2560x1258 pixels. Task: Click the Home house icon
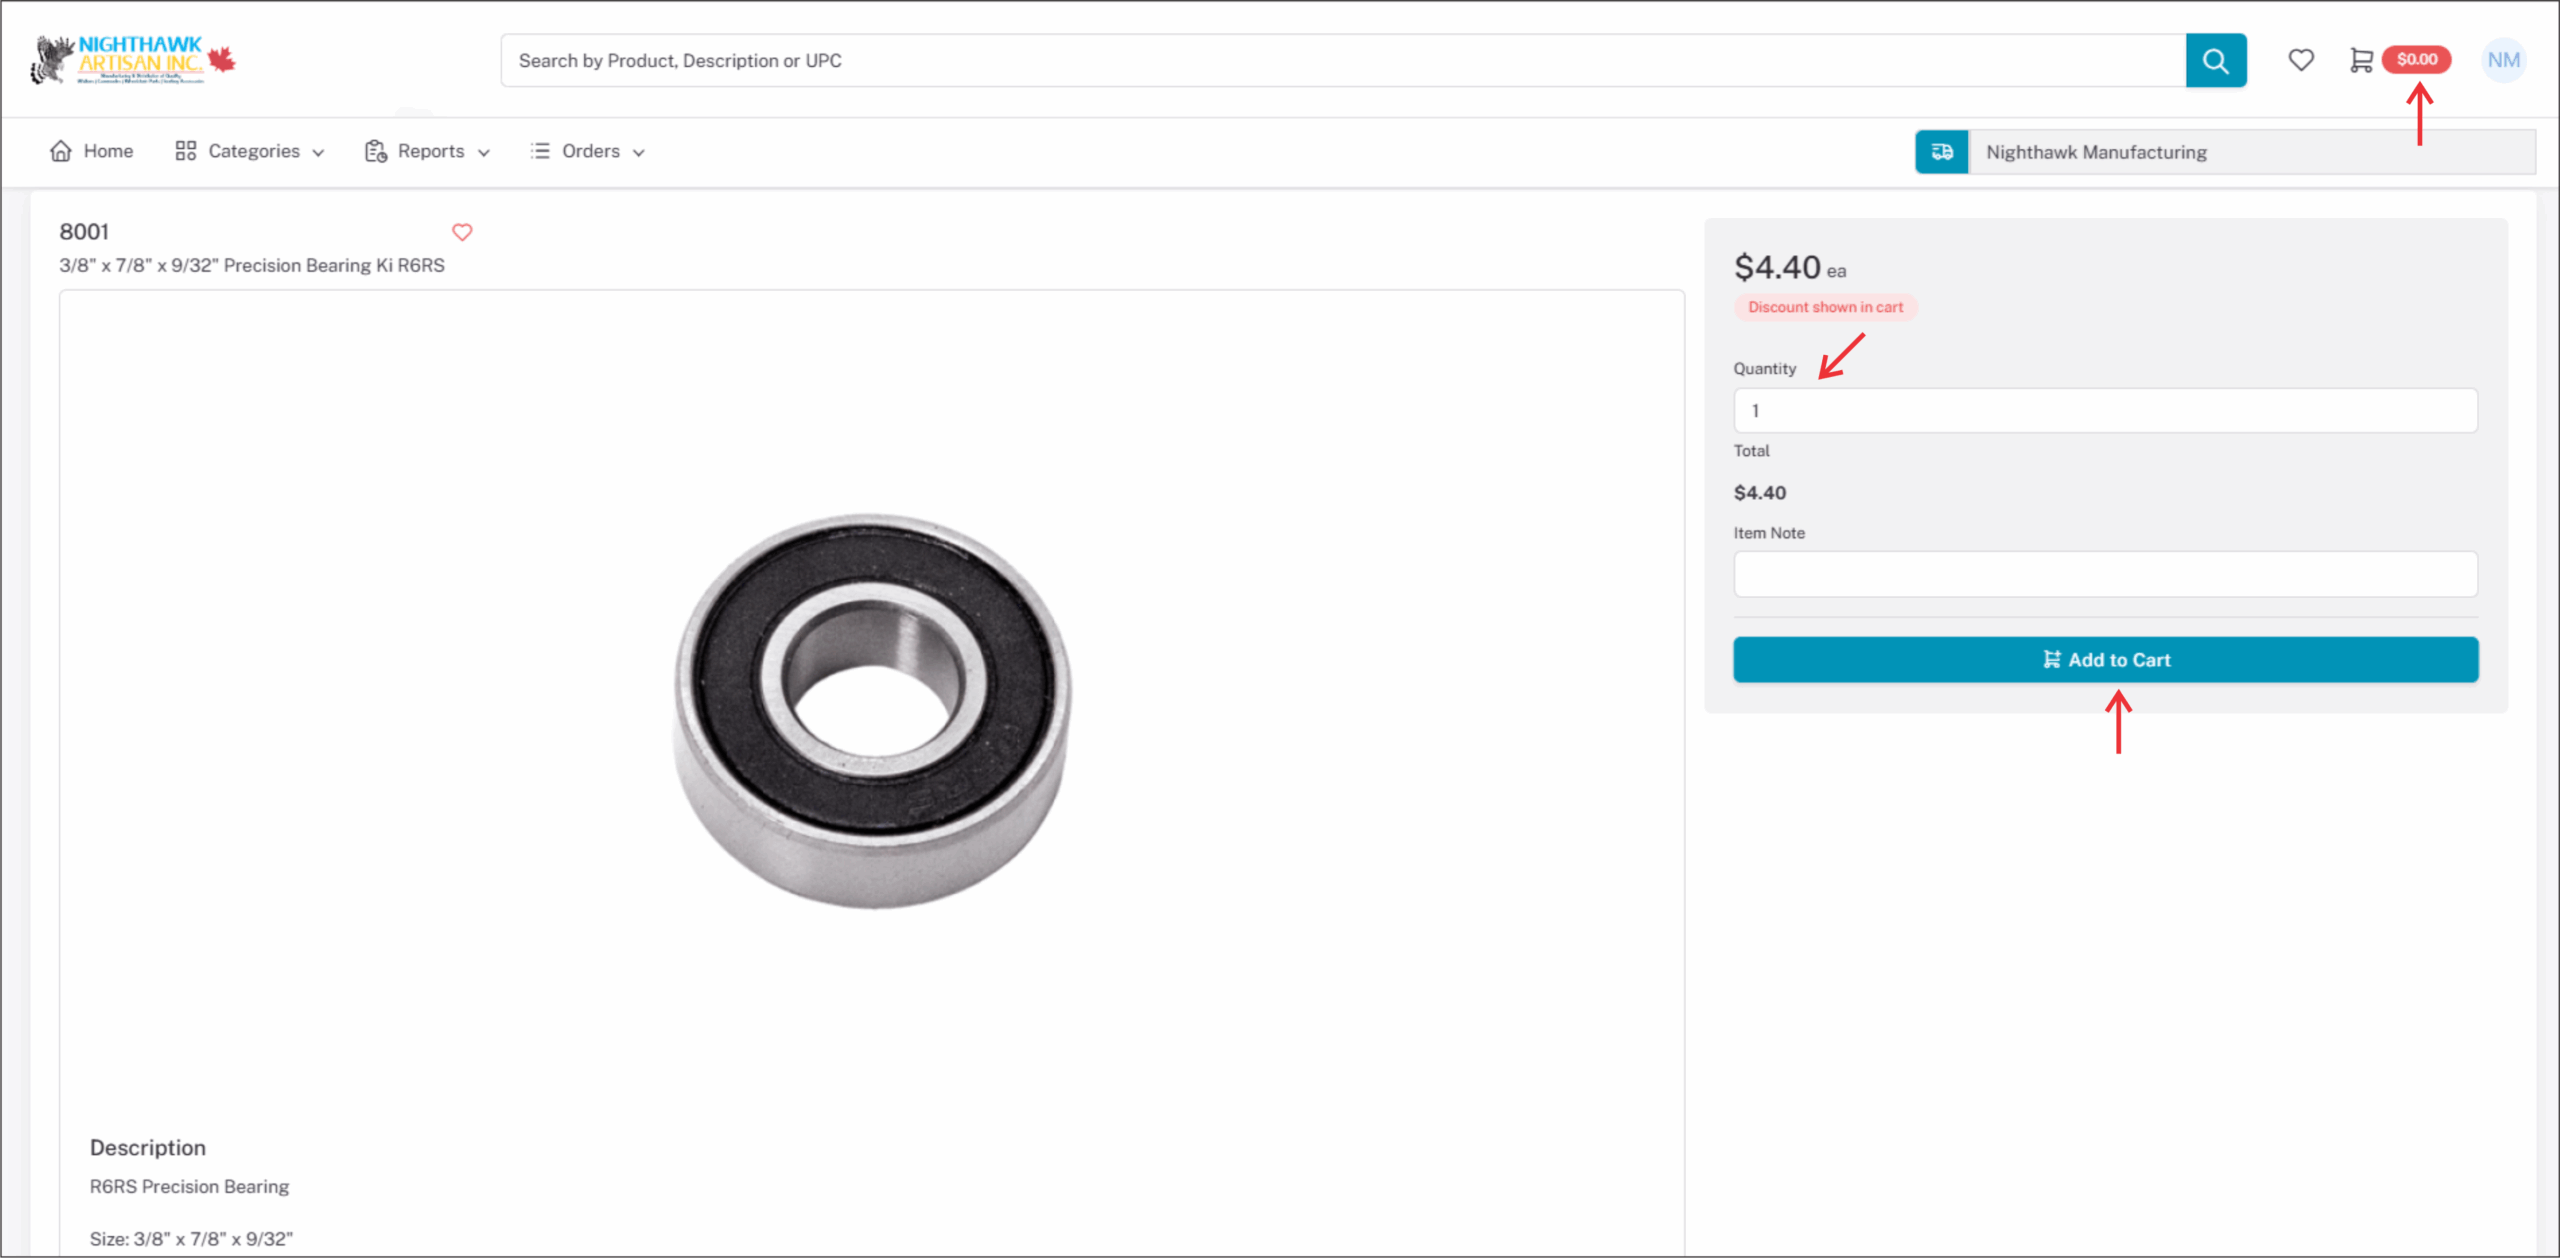(61, 151)
